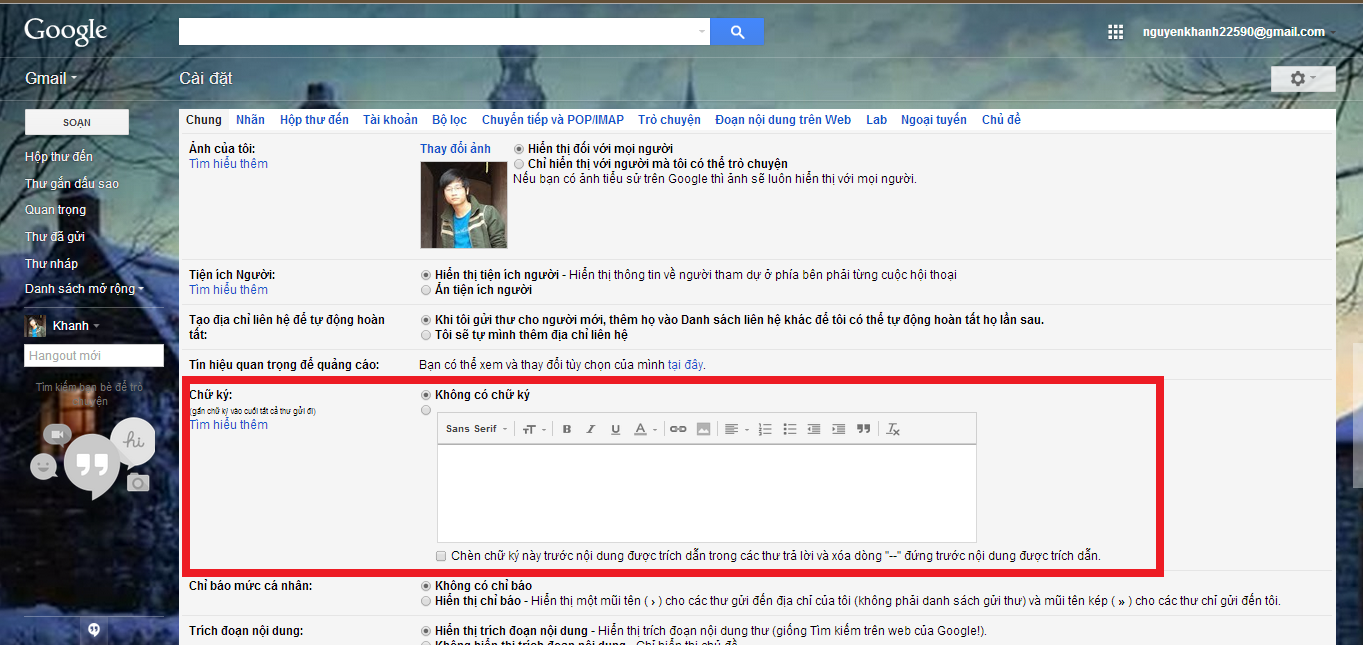
Task: Check 'Chèn chữ ký này trước nội dung' box
Action: click(441, 555)
